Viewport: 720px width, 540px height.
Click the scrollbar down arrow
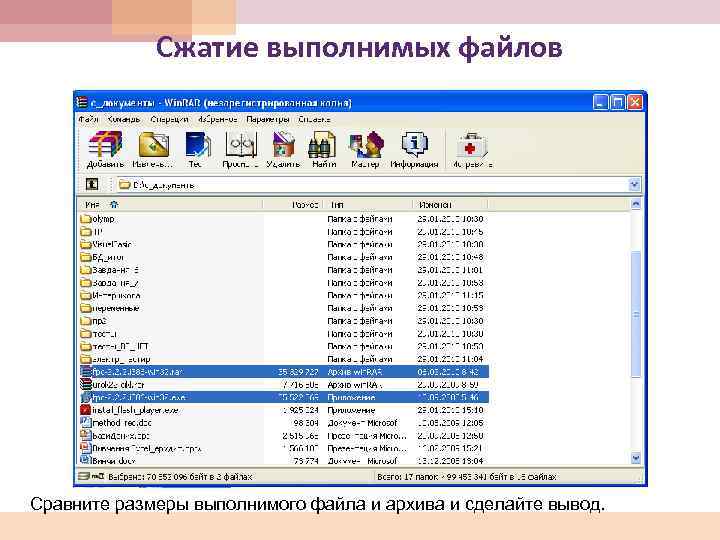[636, 458]
